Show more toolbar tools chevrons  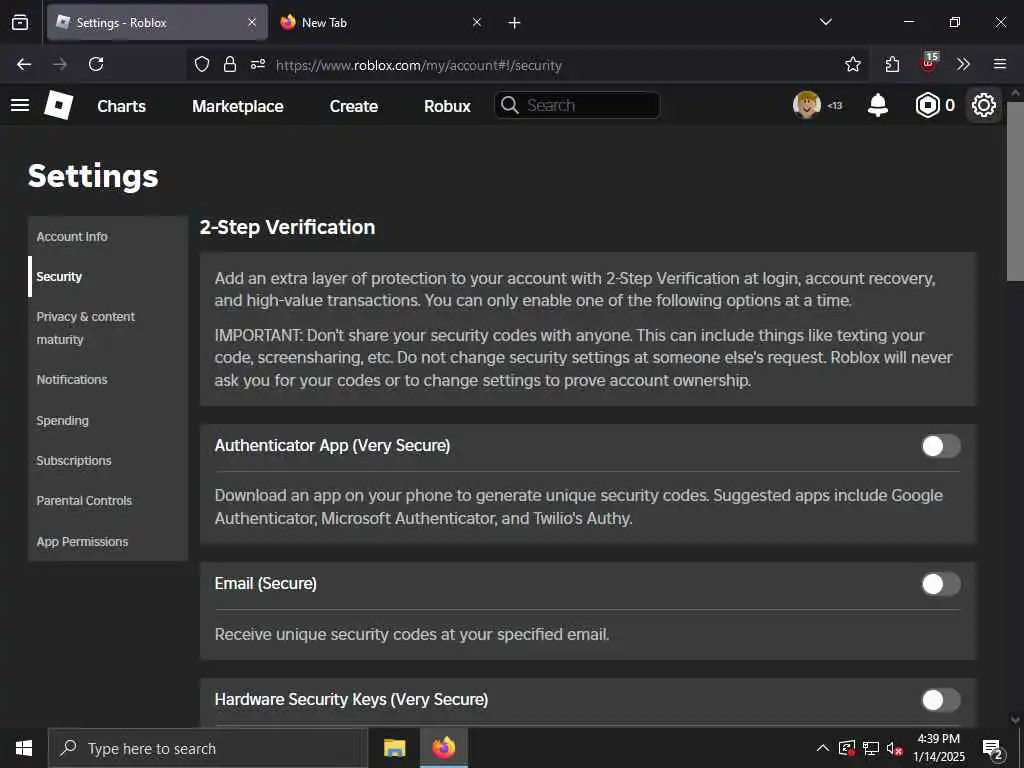(963, 64)
